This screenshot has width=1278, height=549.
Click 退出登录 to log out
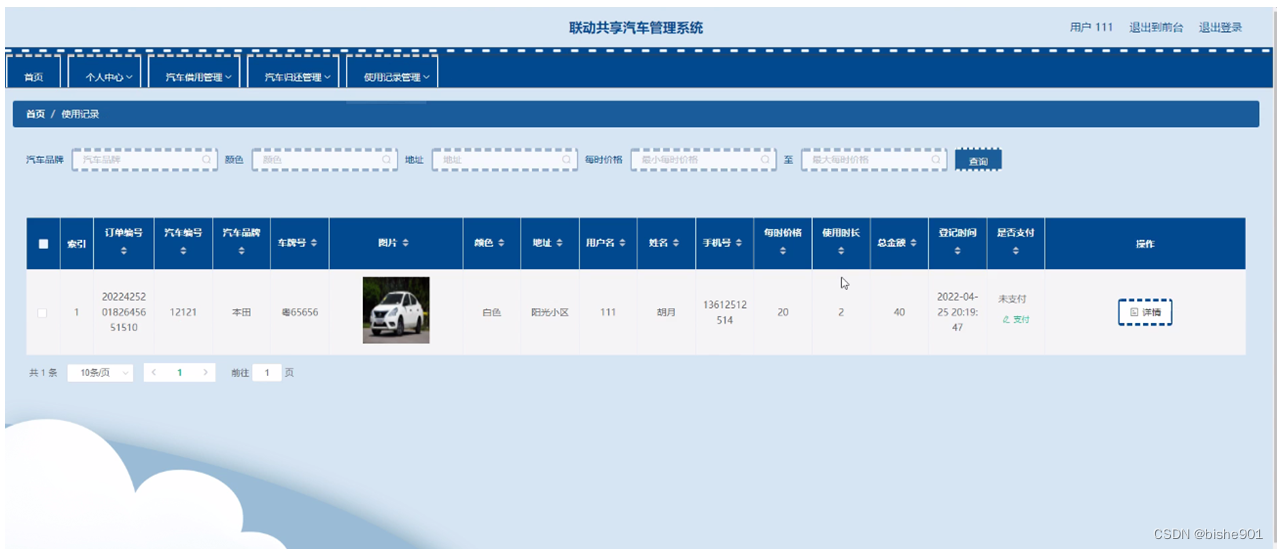coord(1220,28)
